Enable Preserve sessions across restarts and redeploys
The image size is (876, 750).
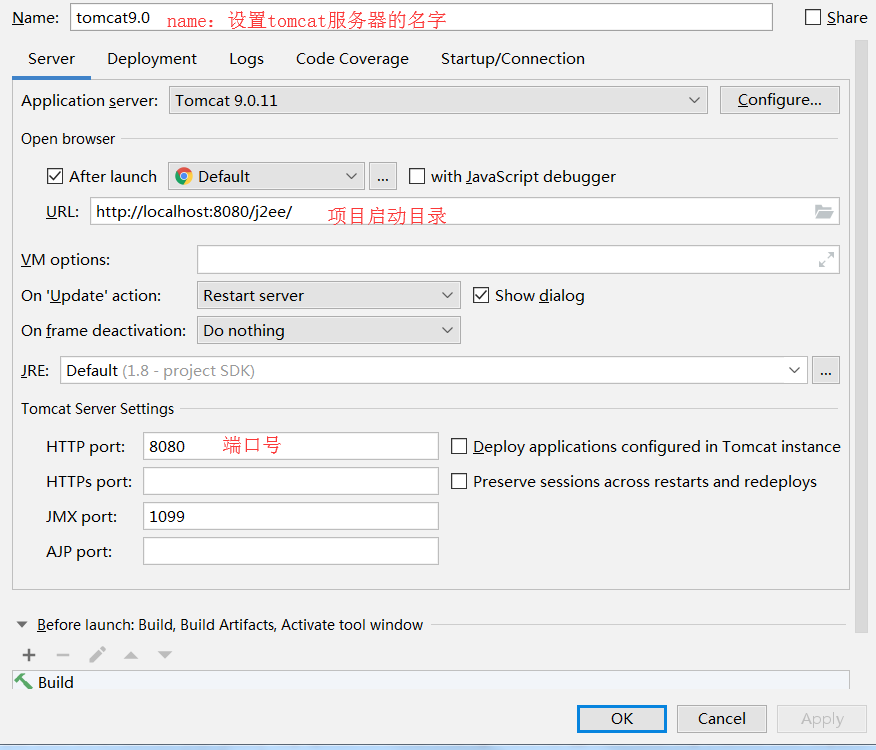[x=459, y=481]
